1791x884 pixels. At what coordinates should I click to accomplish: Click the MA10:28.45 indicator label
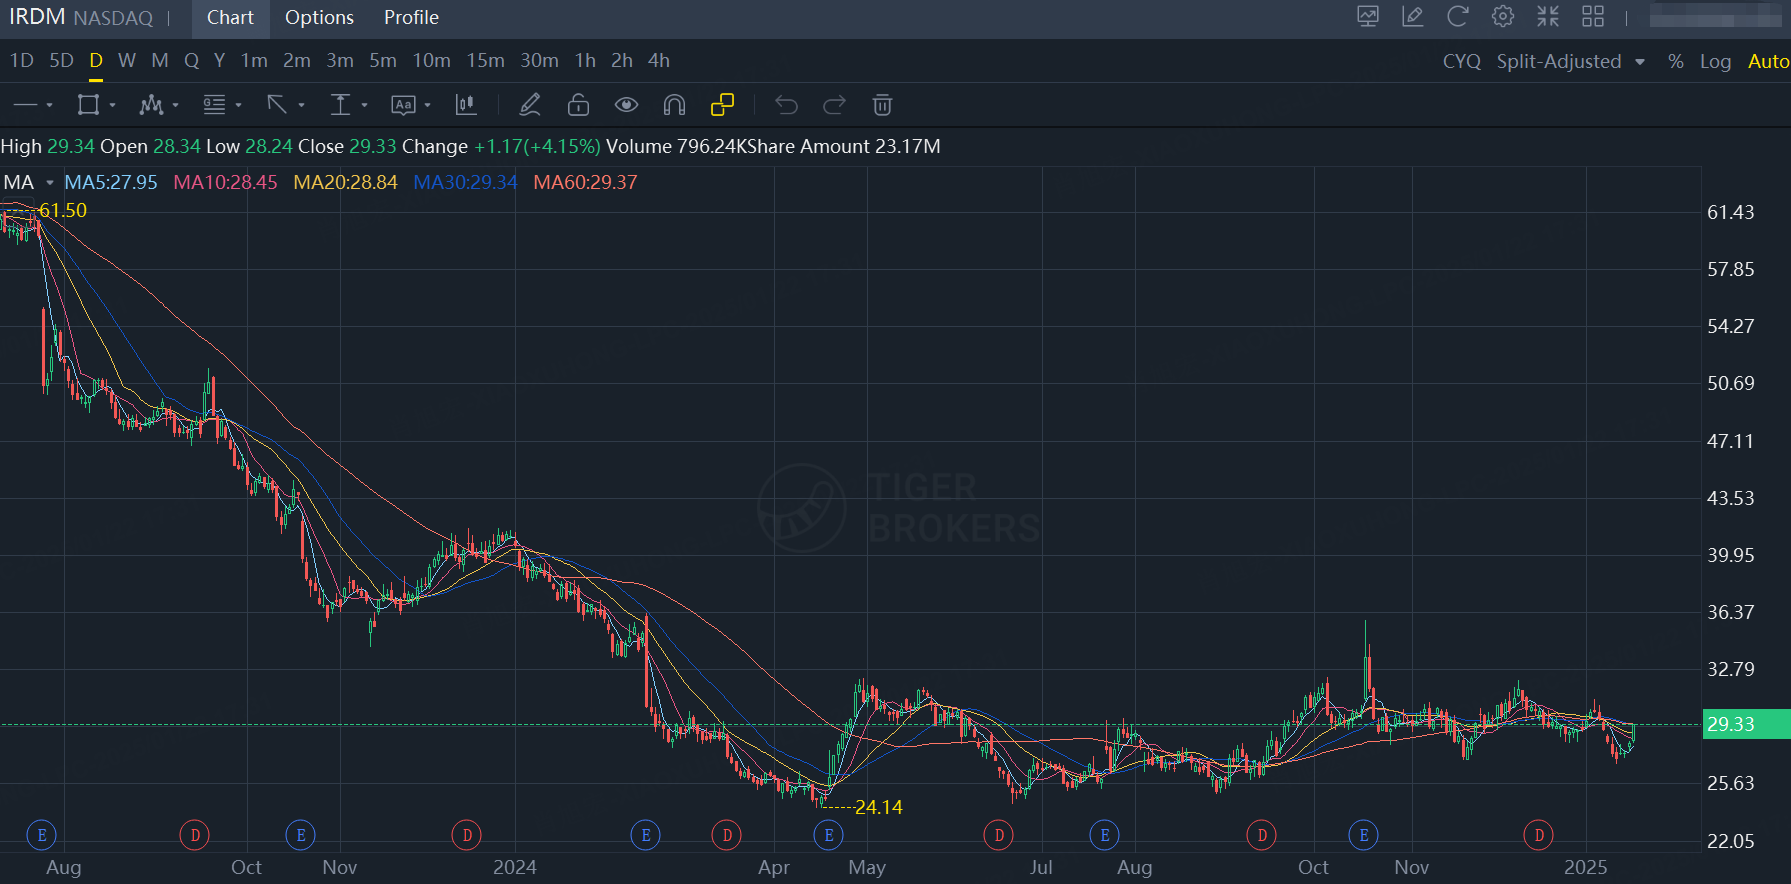click(x=225, y=182)
